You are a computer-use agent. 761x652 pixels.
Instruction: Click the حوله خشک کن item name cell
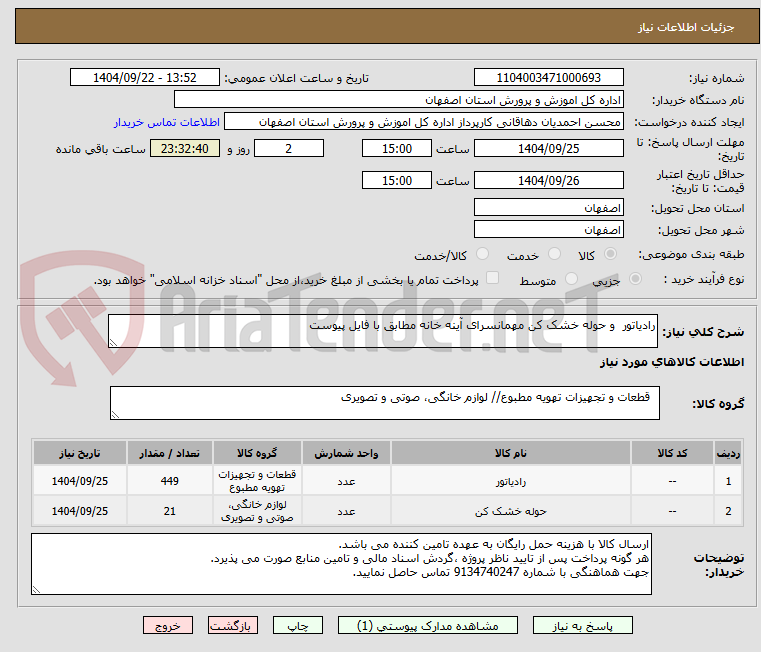pos(511,511)
